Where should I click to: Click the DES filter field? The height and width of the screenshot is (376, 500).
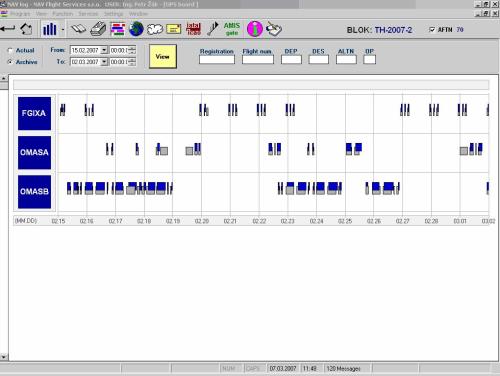319,60
